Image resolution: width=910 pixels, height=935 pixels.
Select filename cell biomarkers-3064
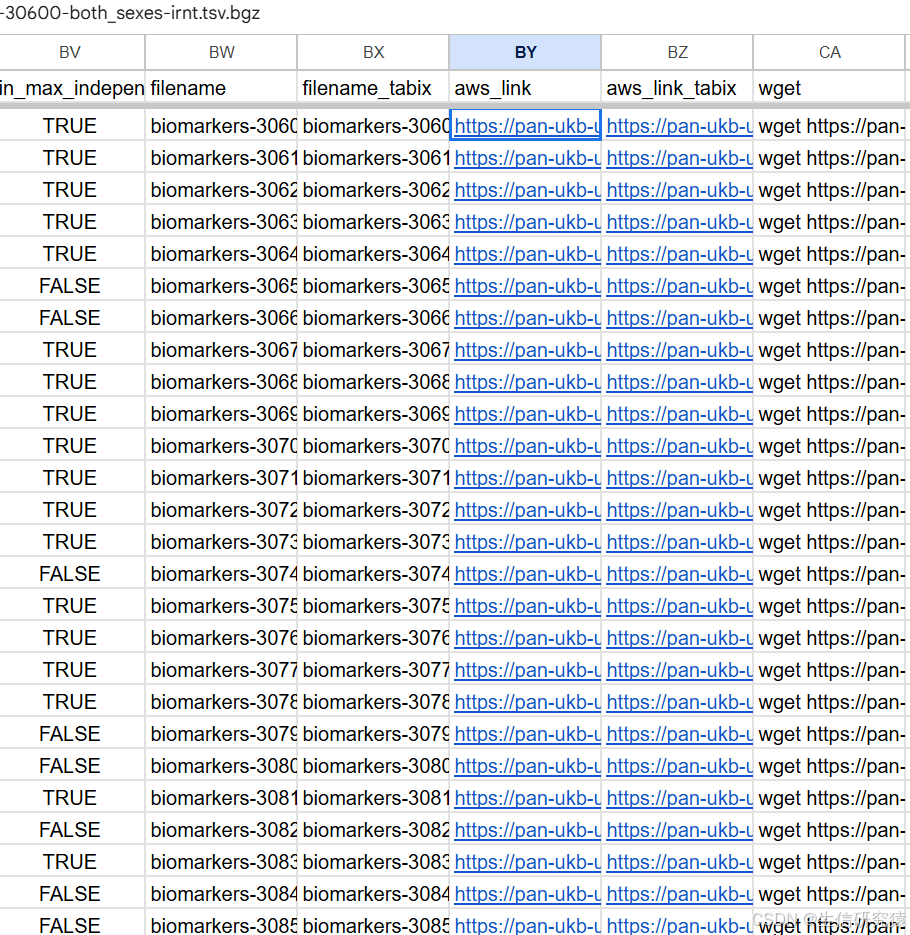pyautogui.click(x=221, y=254)
